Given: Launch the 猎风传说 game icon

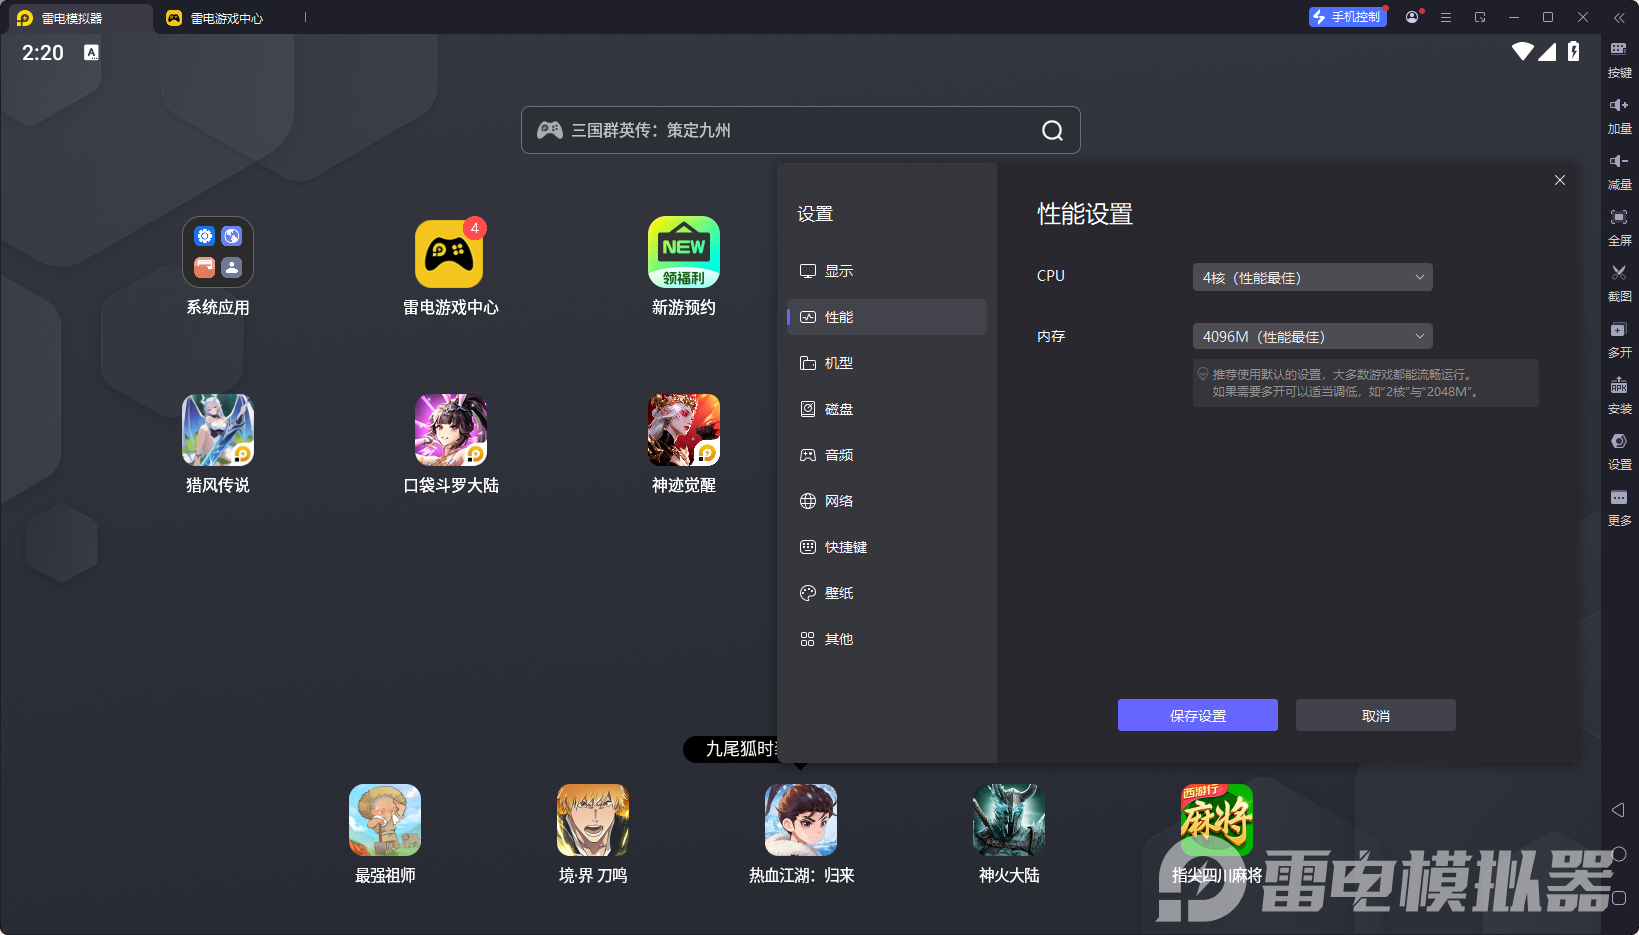Looking at the screenshot, I should point(218,430).
